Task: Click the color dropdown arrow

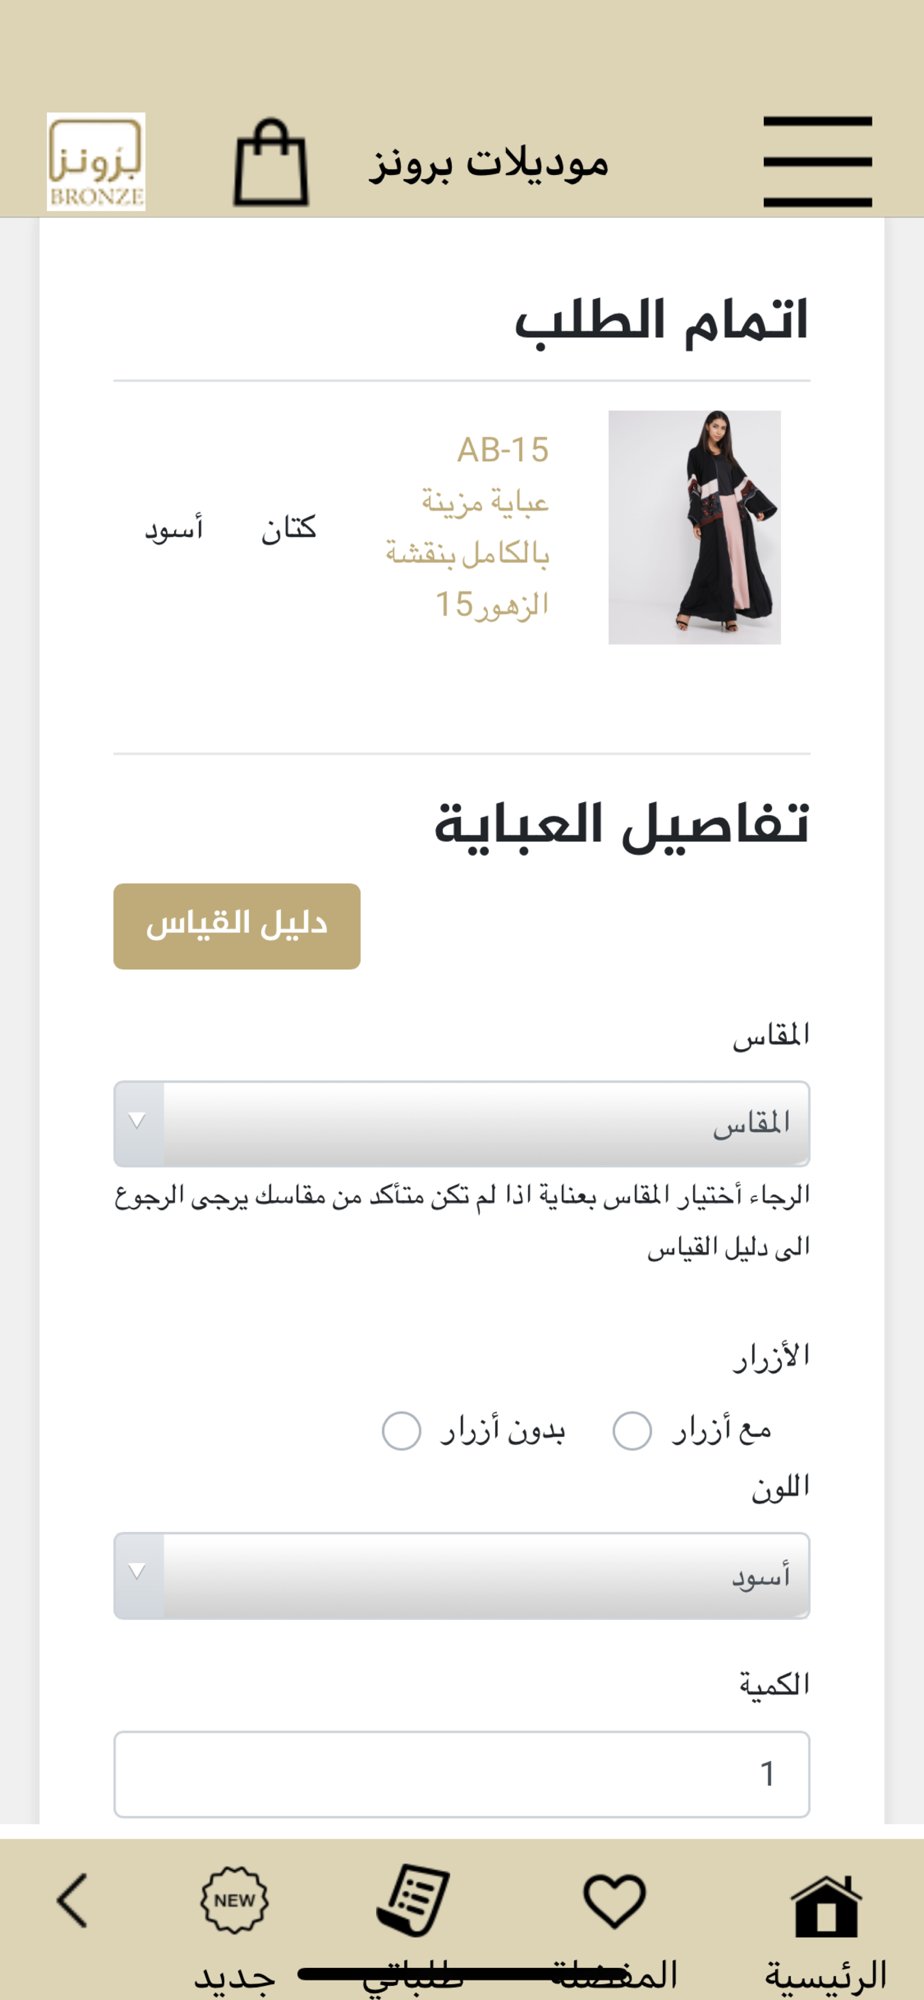Action: tap(138, 1572)
